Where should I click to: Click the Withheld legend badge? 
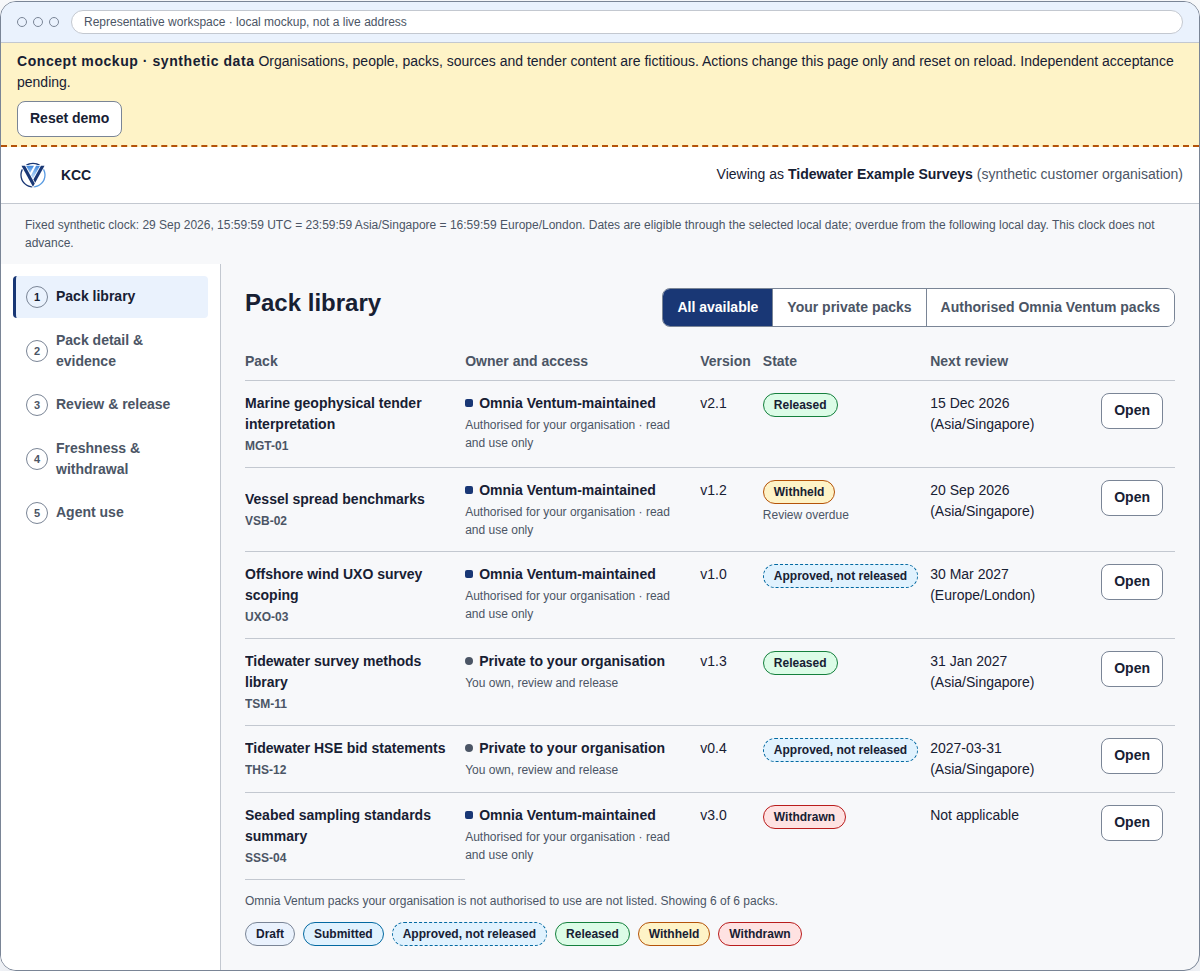click(674, 934)
